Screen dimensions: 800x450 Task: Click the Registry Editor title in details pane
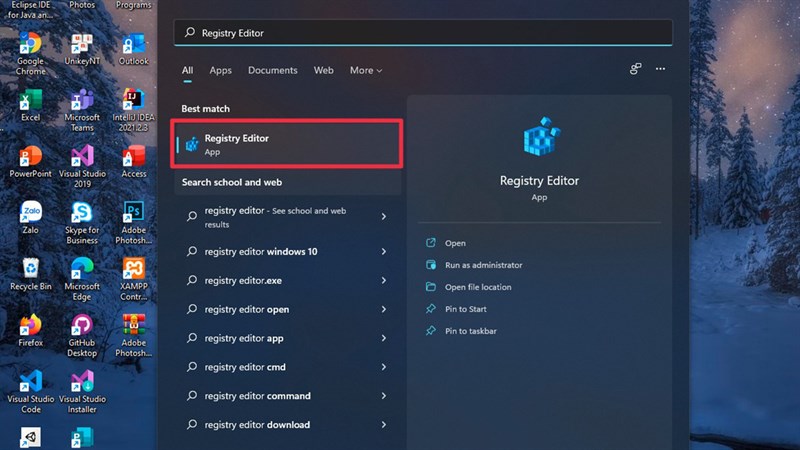pyautogui.click(x=539, y=181)
